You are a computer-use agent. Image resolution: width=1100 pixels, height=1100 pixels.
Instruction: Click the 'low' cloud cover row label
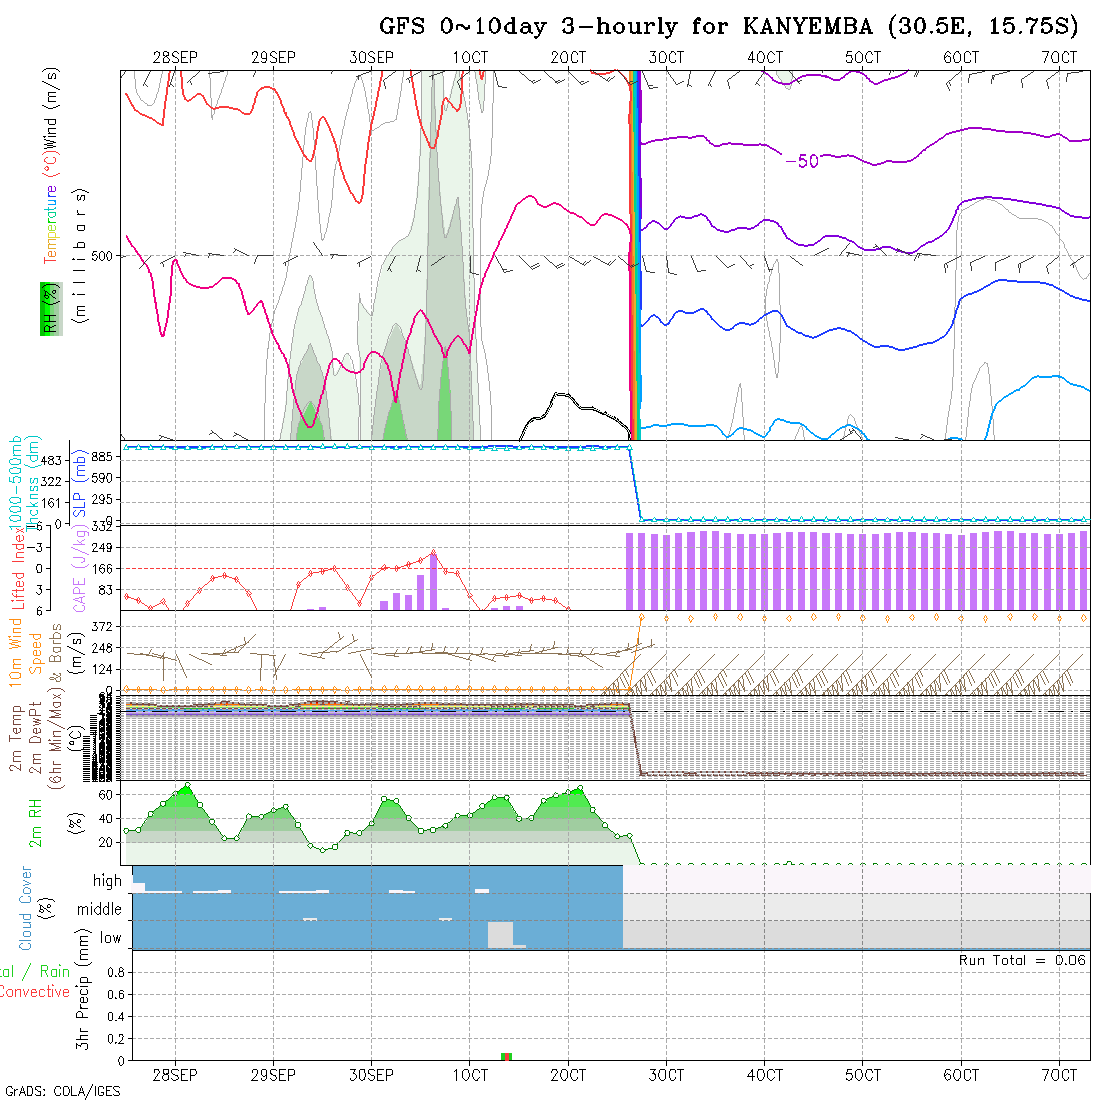(x=110, y=938)
